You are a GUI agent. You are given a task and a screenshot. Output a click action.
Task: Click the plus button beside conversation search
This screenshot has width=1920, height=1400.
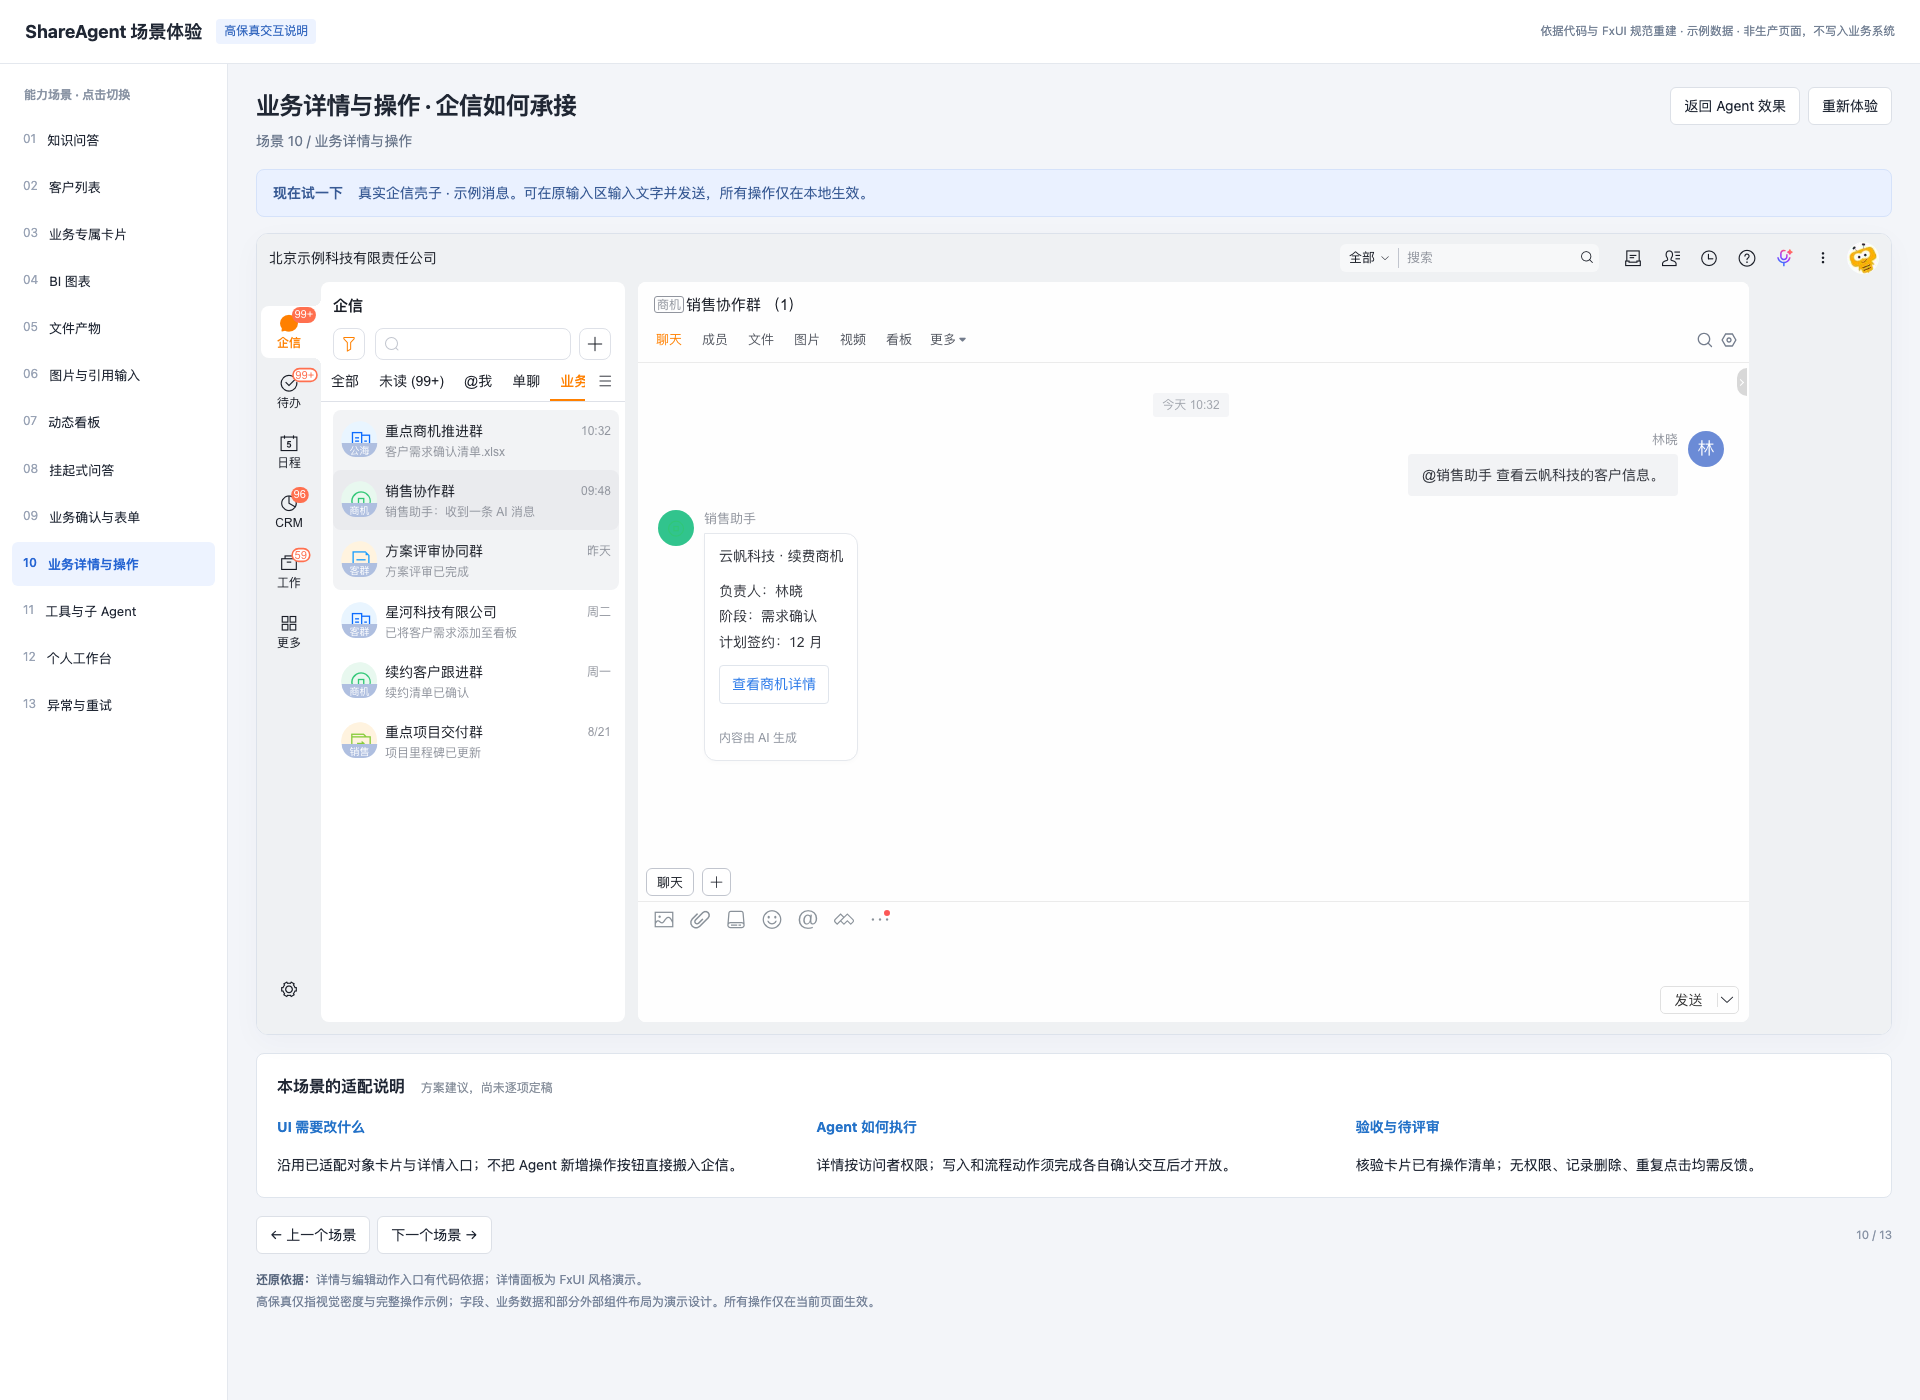tap(595, 344)
